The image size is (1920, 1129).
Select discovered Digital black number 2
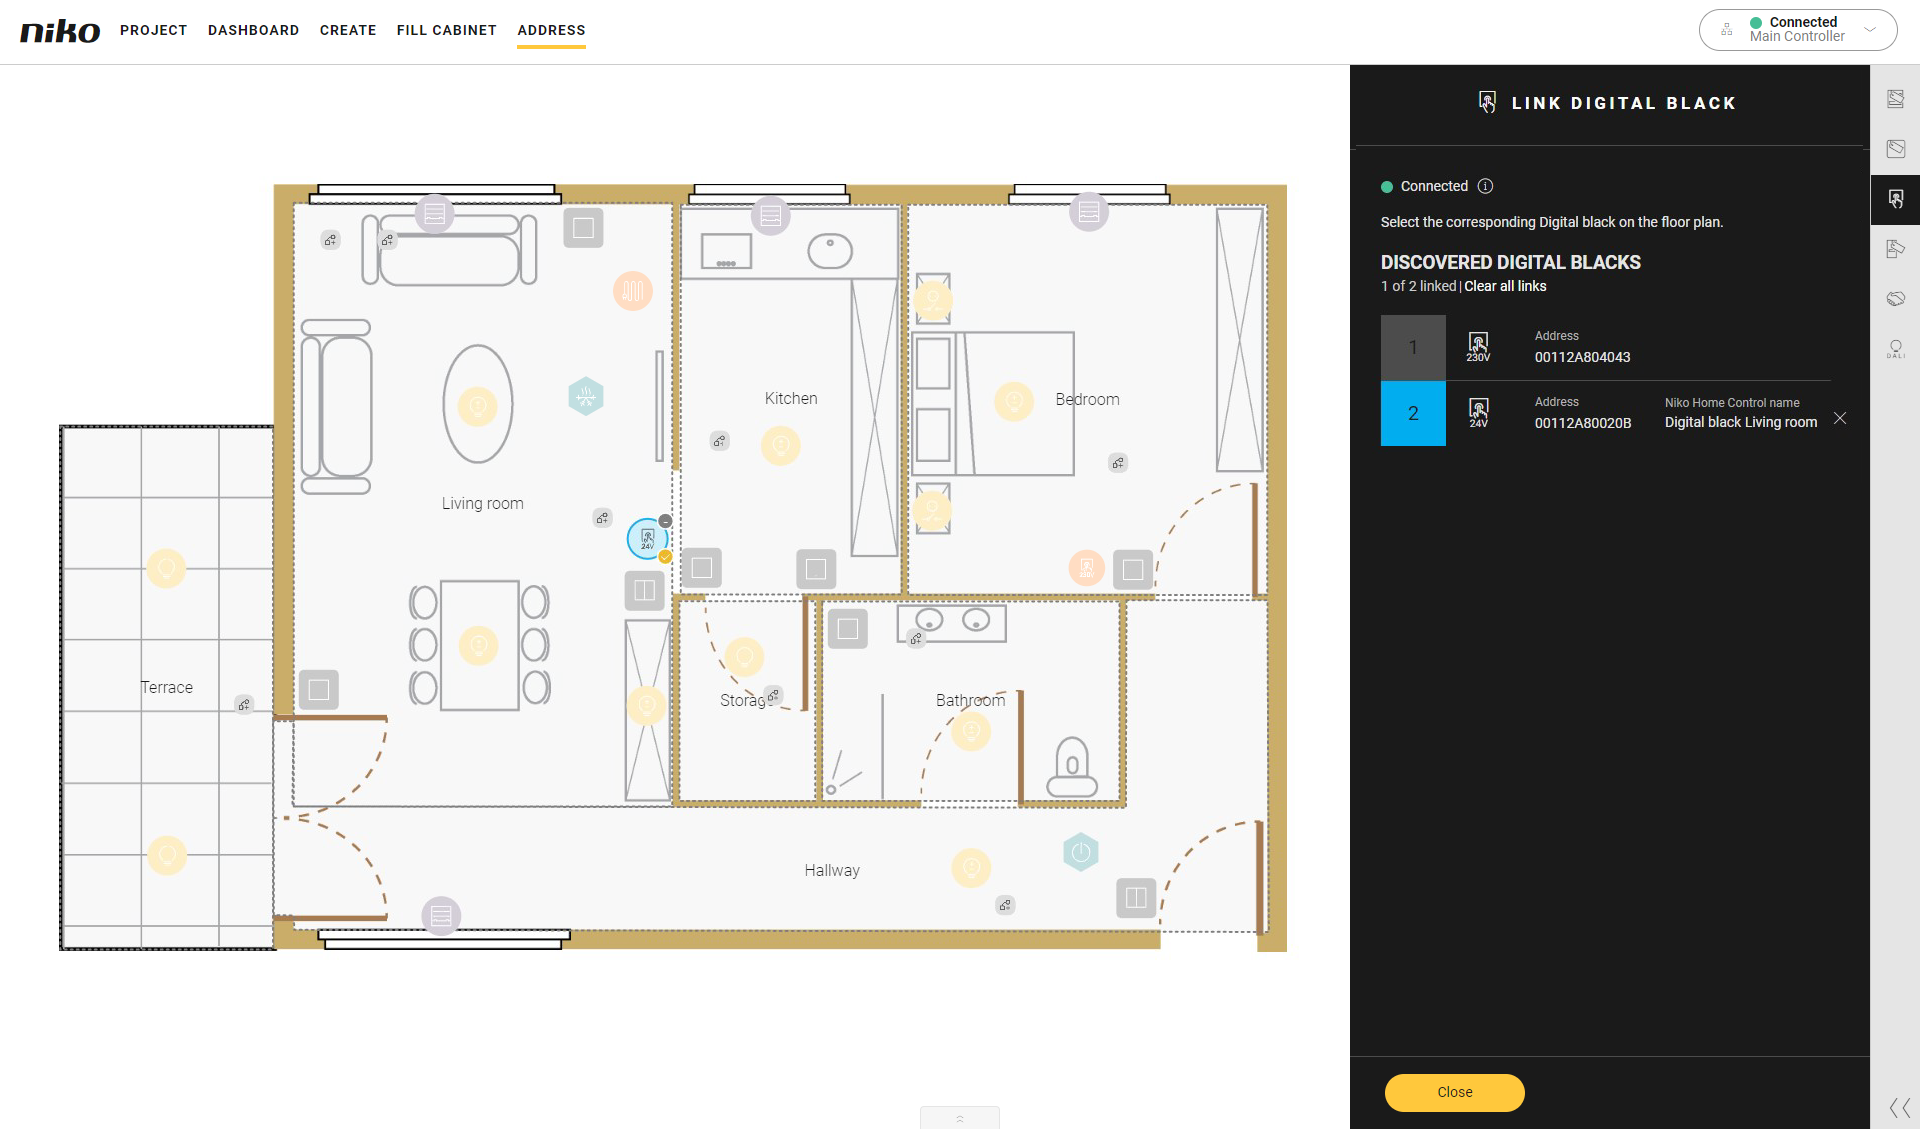pos(1412,413)
